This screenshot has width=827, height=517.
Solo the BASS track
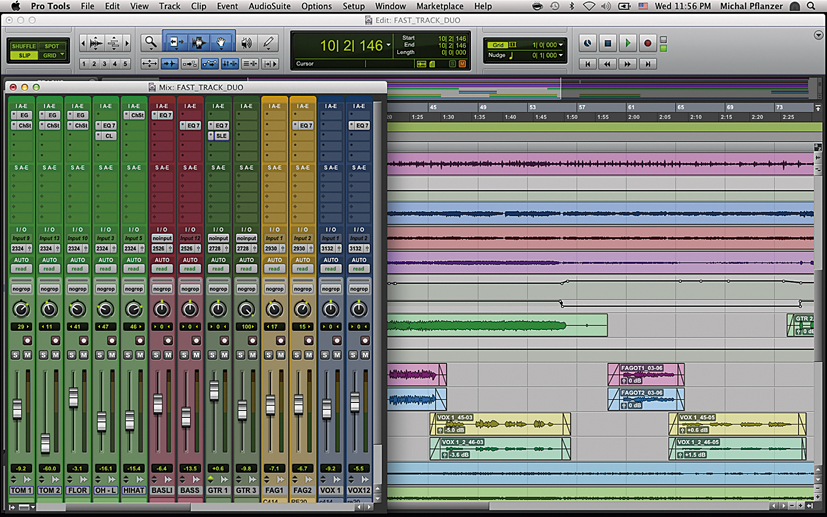coord(184,355)
